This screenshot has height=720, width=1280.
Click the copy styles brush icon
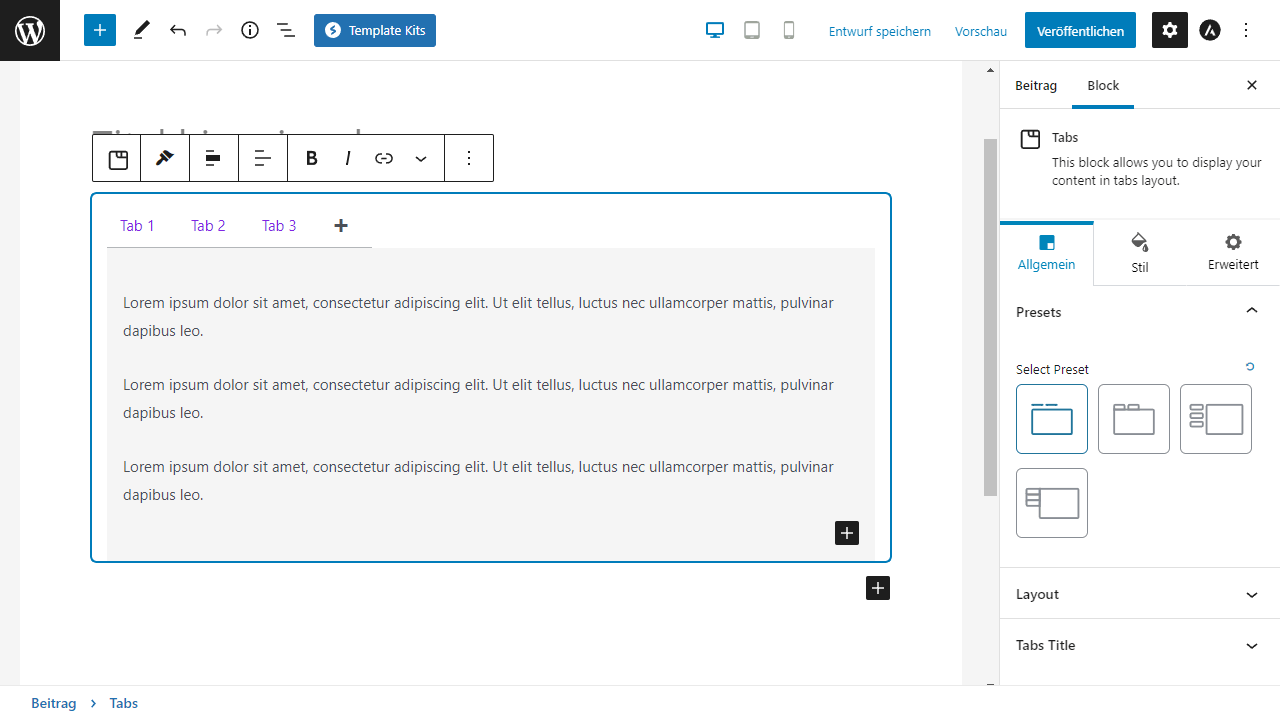[165, 158]
